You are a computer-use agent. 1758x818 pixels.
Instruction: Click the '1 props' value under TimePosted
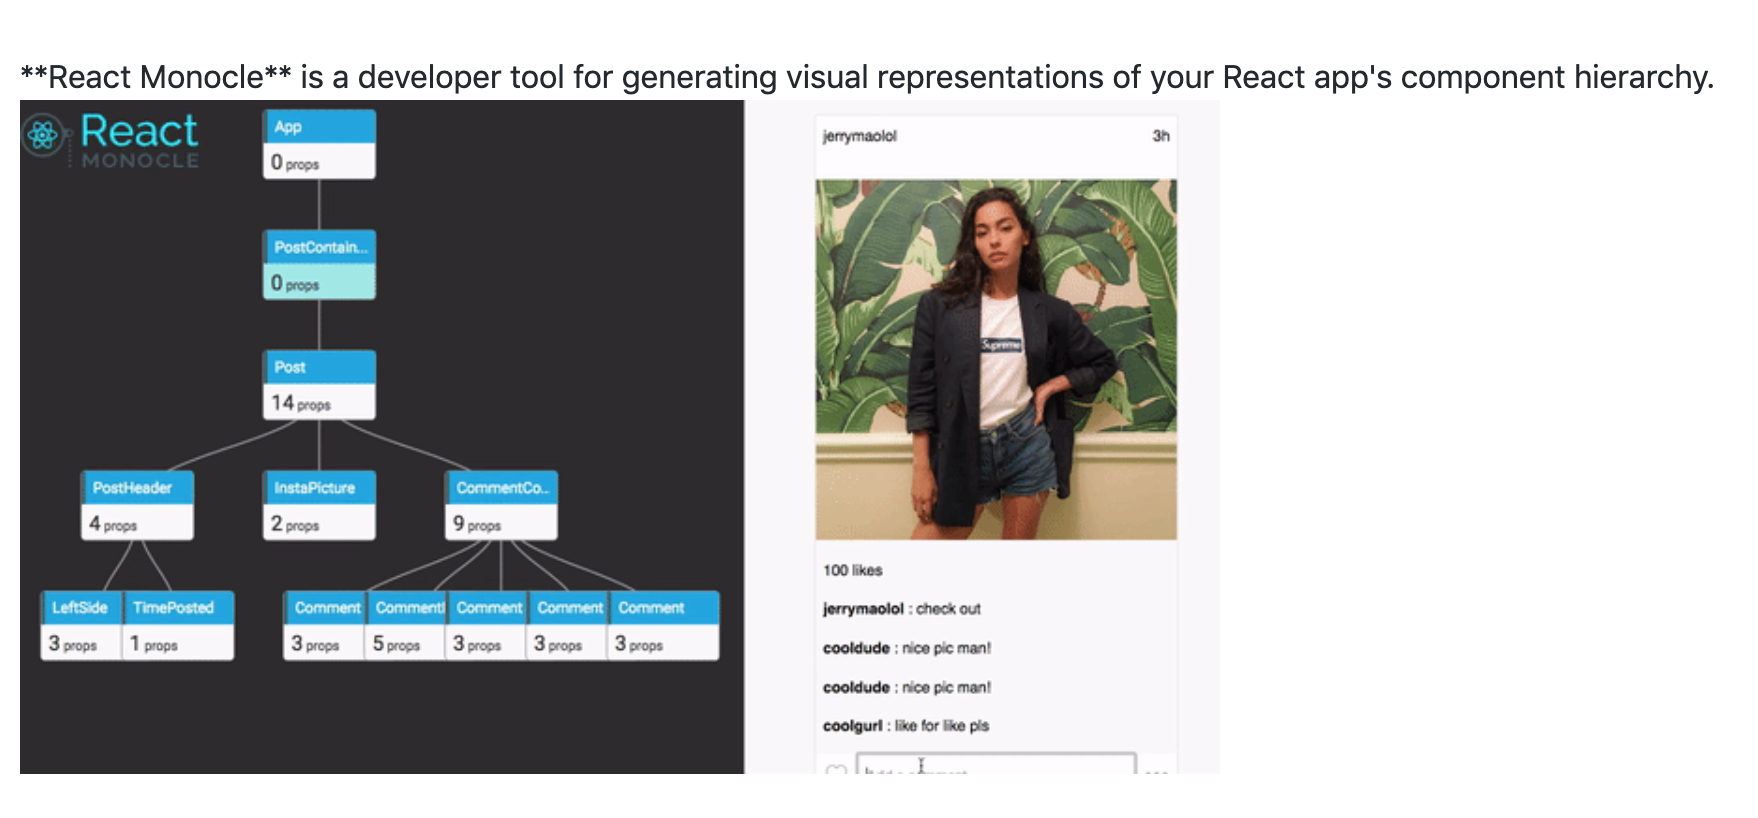coord(154,644)
